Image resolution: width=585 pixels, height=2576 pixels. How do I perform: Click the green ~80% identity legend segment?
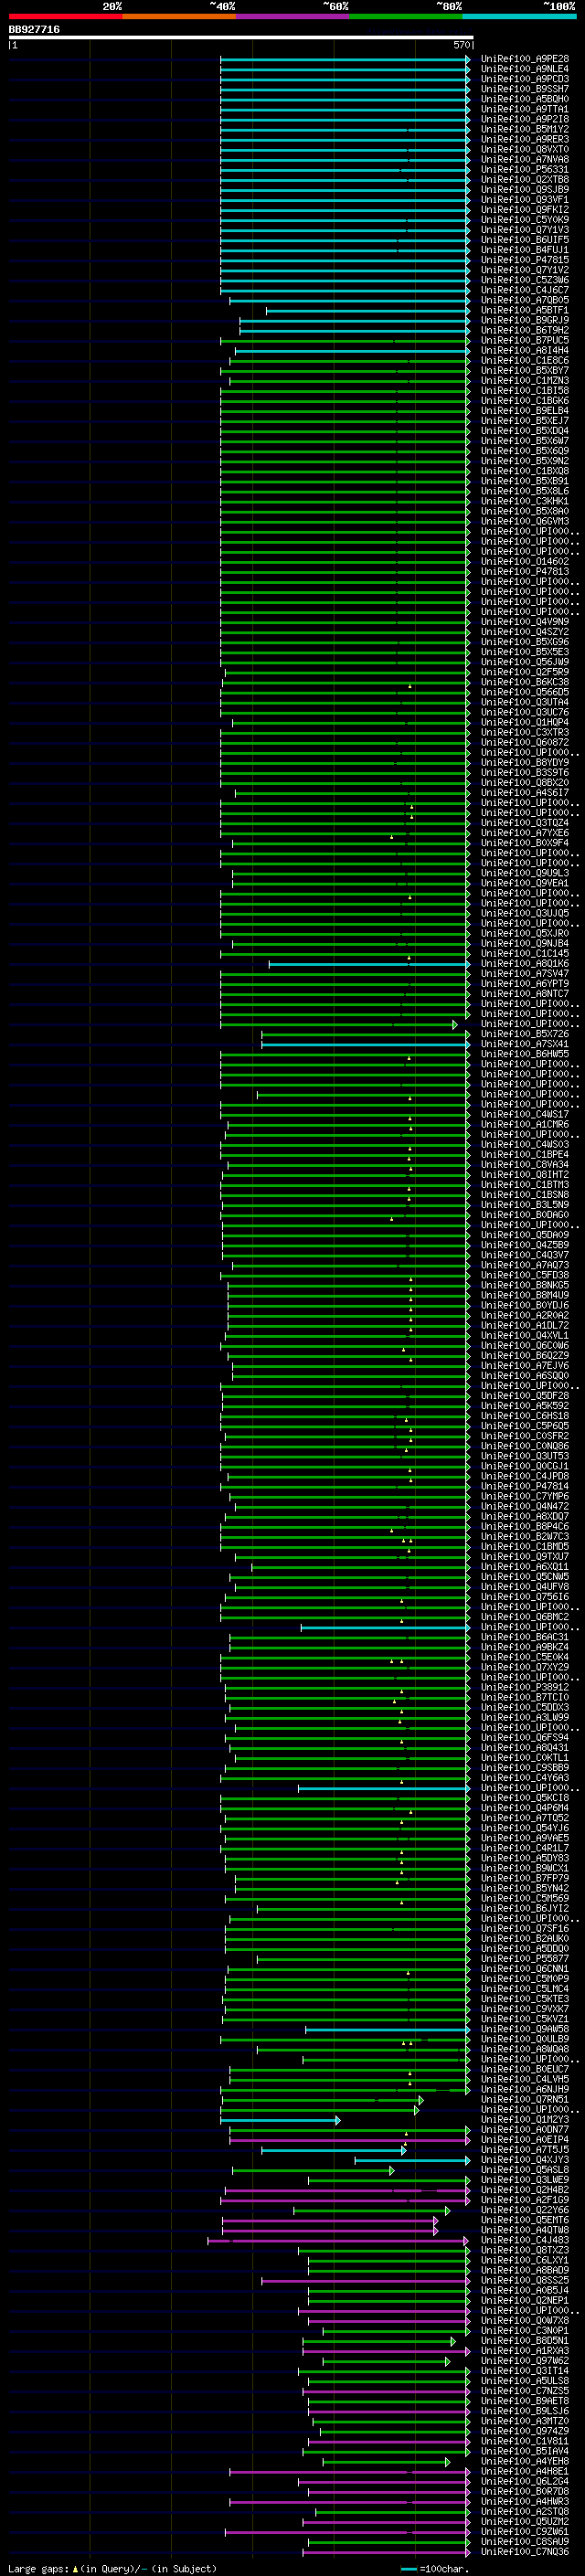(x=406, y=16)
